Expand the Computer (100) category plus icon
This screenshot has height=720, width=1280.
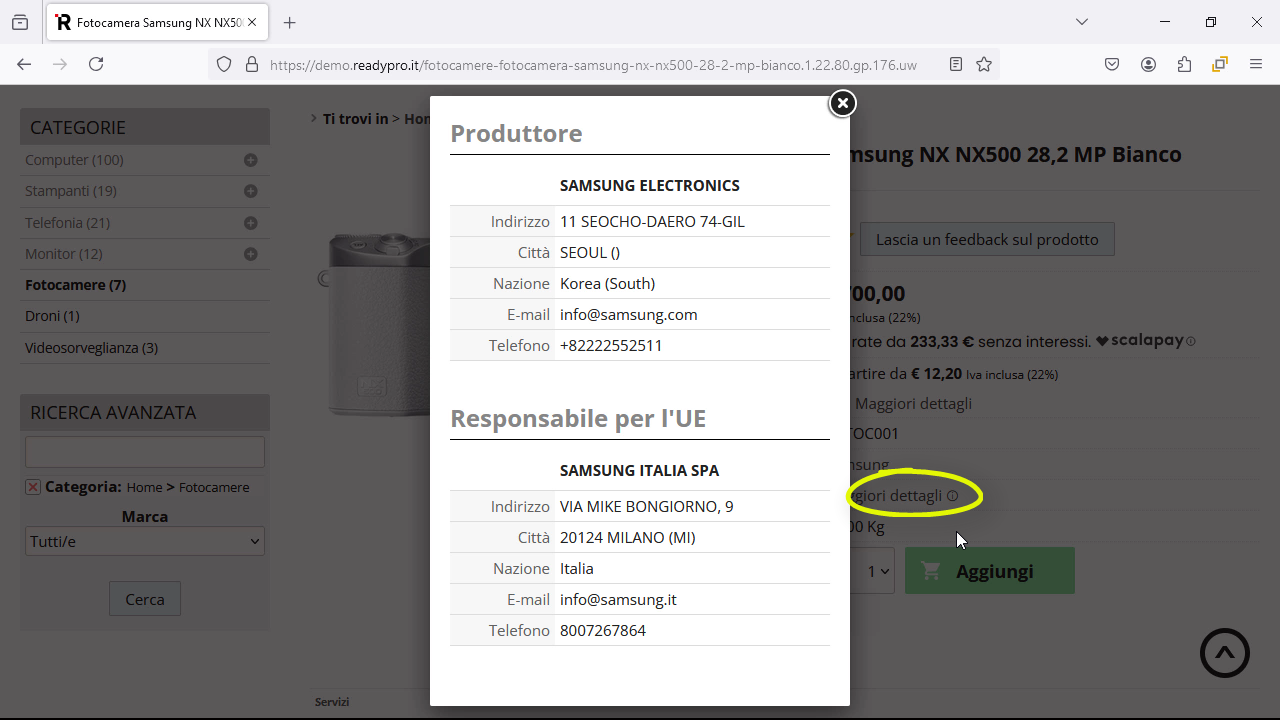coord(251,160)
